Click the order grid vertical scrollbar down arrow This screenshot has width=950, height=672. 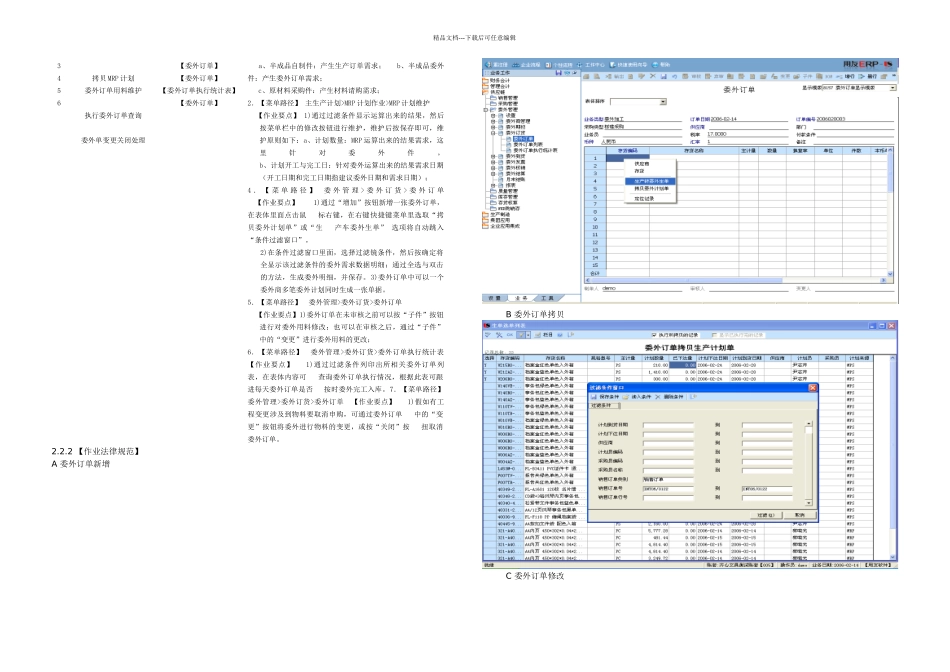point(890,274)
